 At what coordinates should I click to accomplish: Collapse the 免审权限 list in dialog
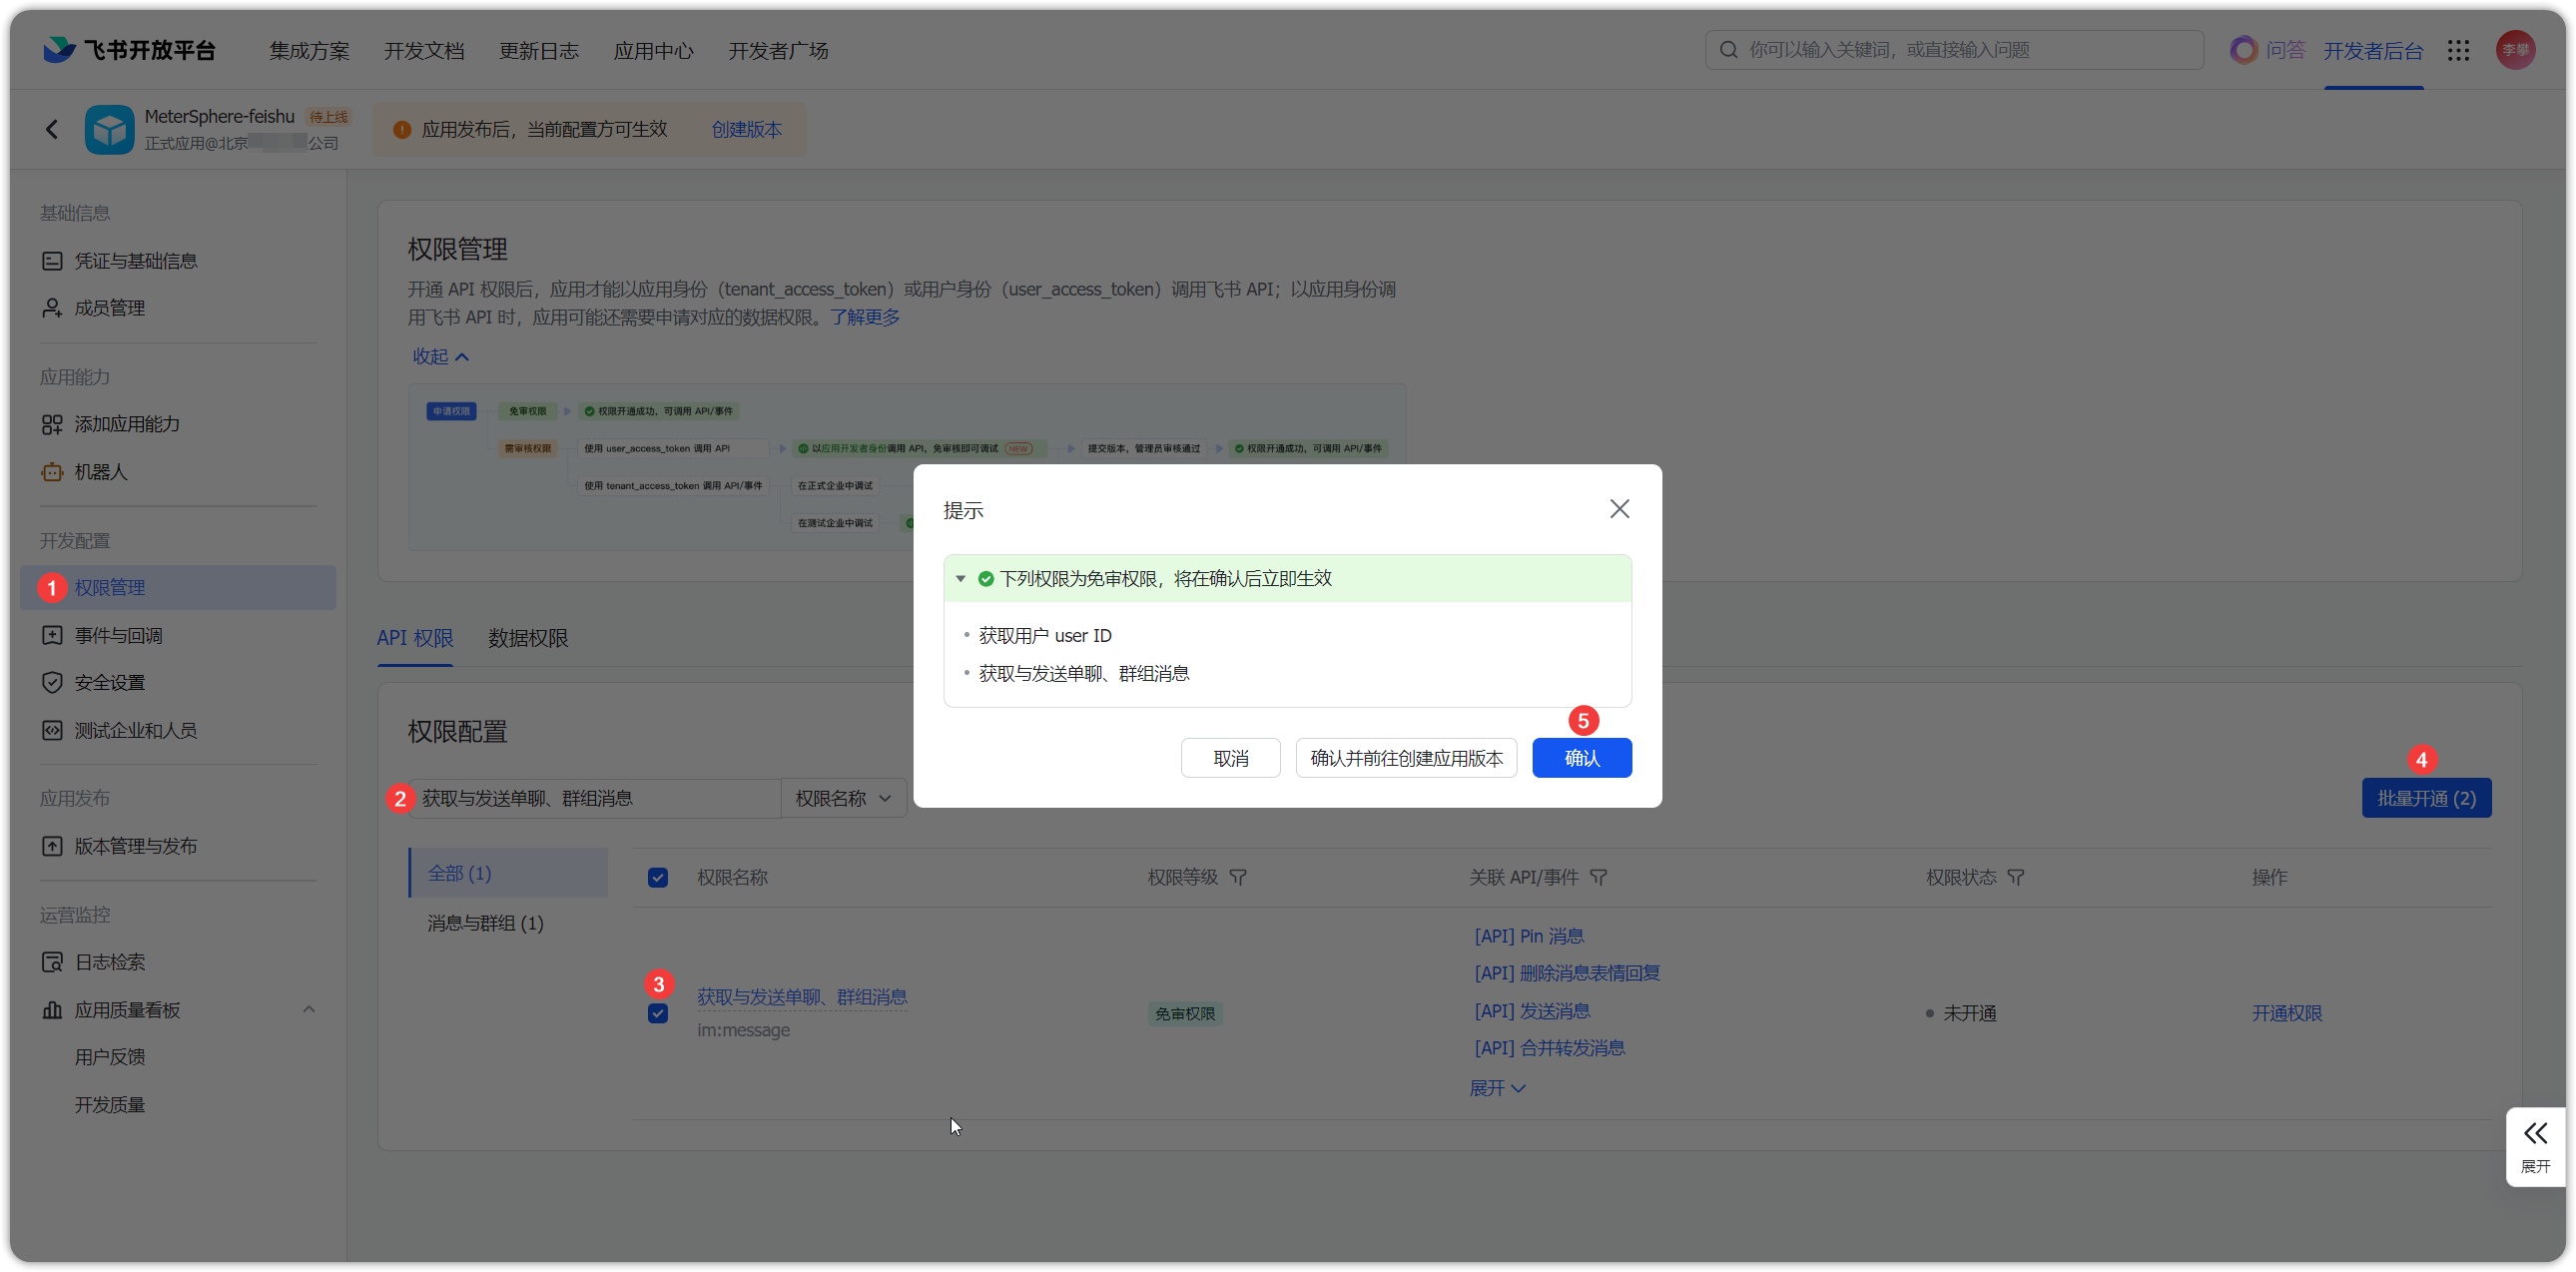click(961, 579)
